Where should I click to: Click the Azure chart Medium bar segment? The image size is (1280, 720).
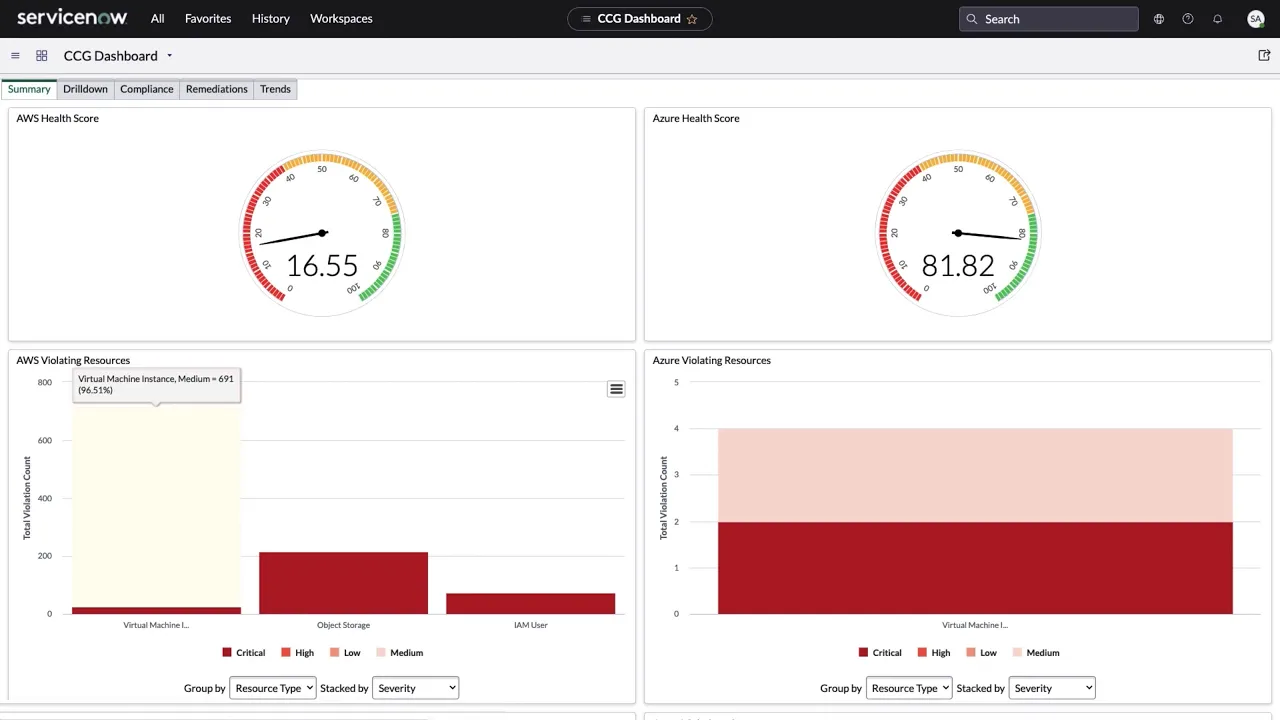[975, 475]
